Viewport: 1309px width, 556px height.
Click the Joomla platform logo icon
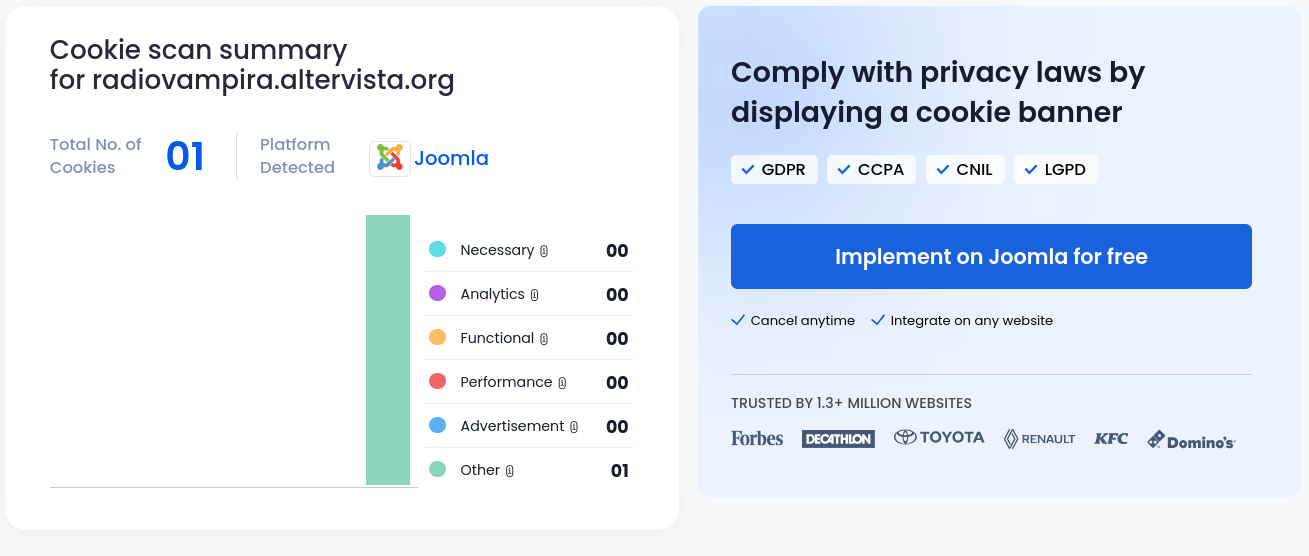[x=389, y=158]
